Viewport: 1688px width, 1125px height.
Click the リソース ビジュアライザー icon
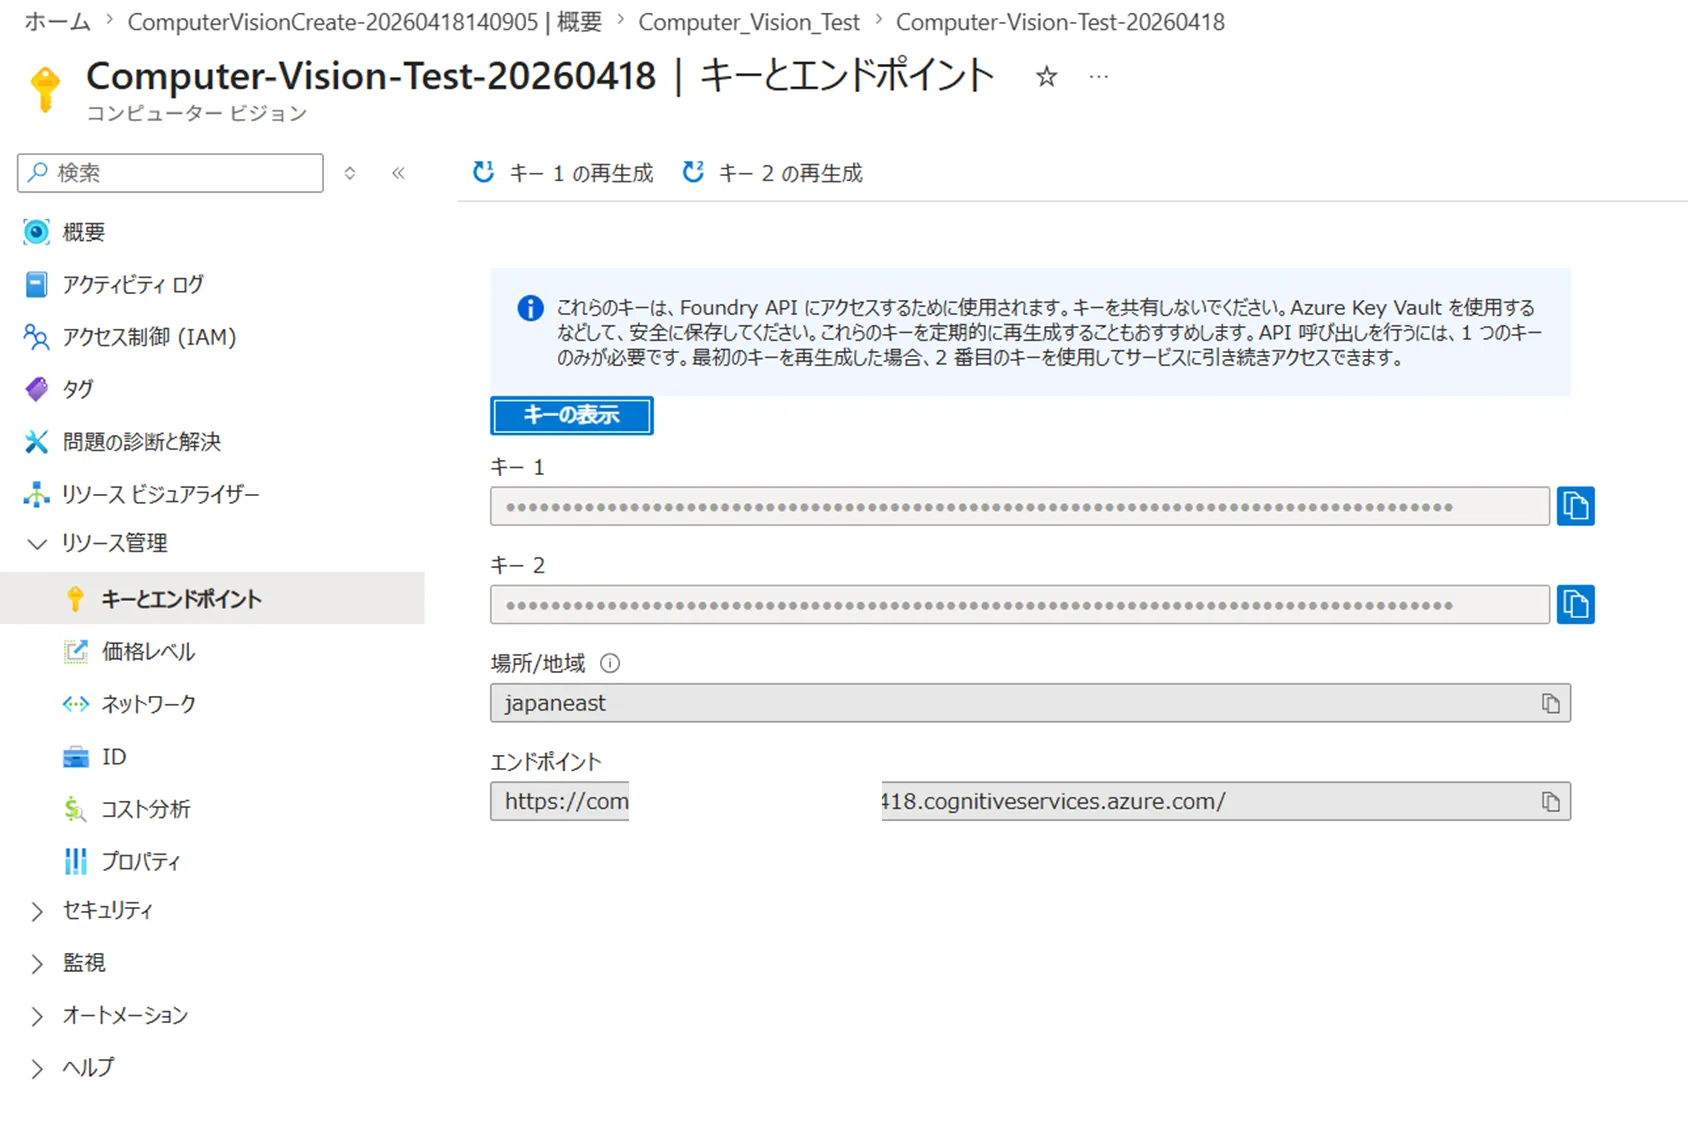coord(36,494)
